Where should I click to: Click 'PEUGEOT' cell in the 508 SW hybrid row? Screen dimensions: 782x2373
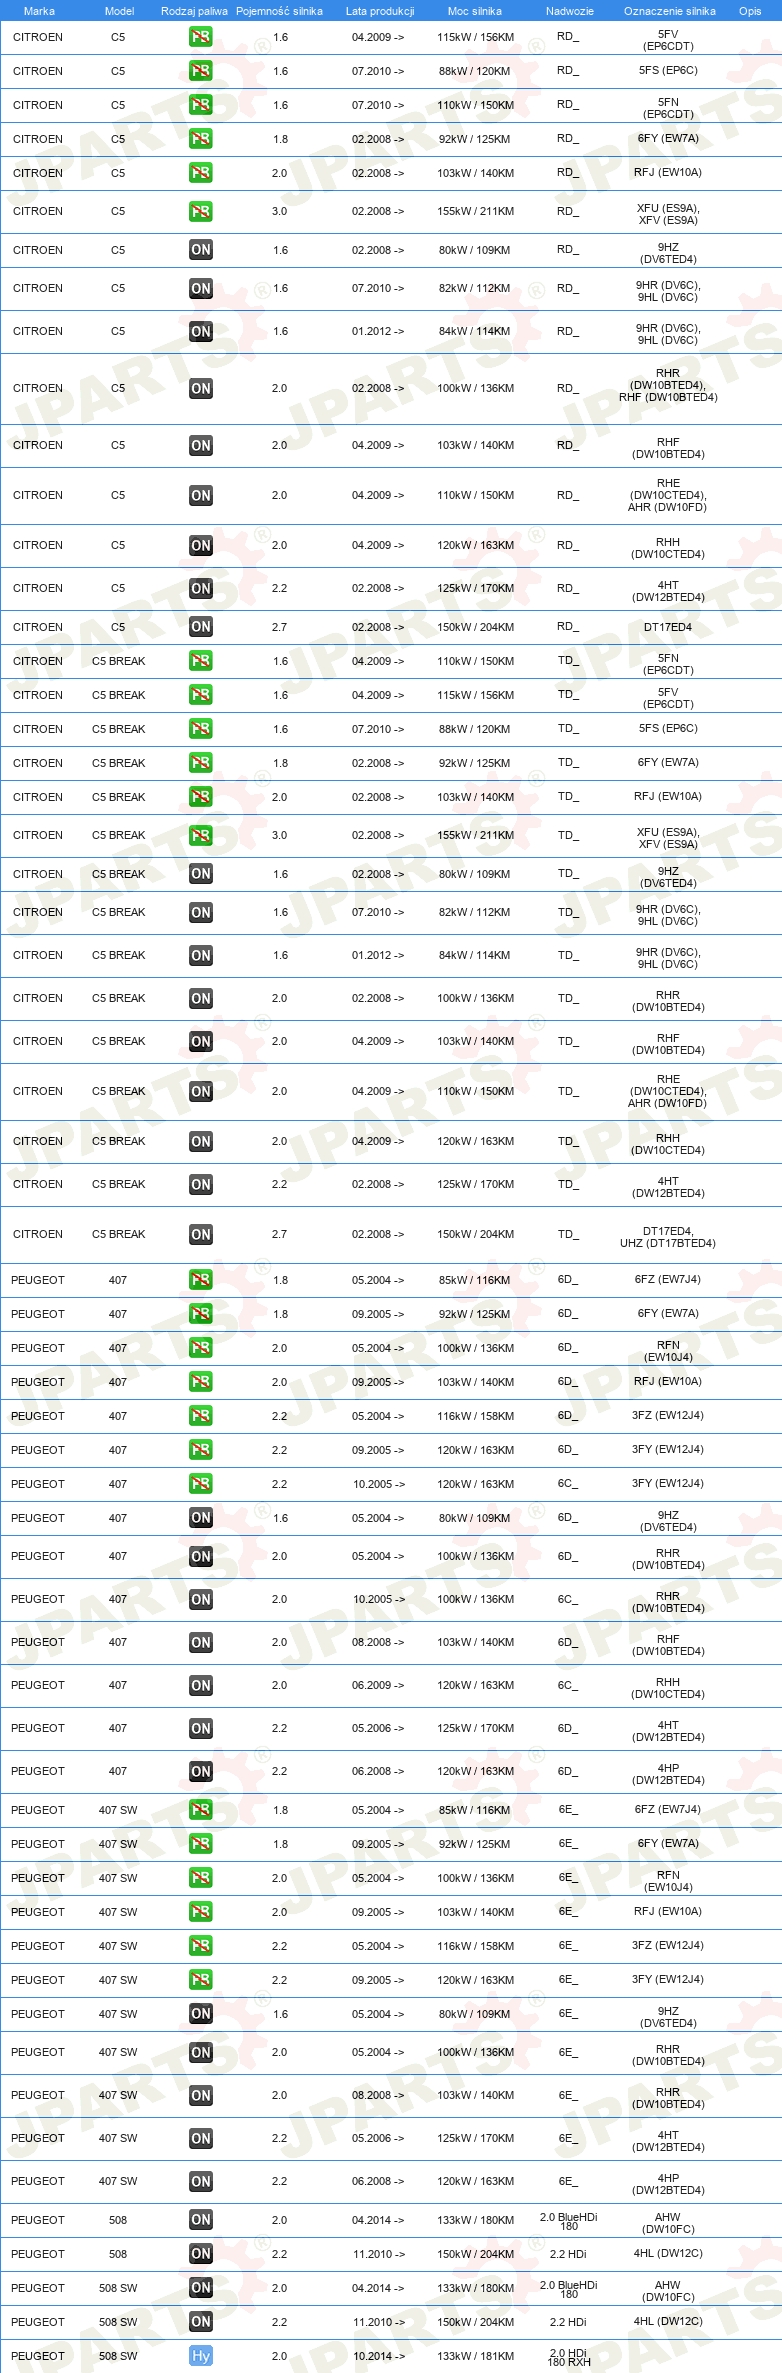[38, 2356]
